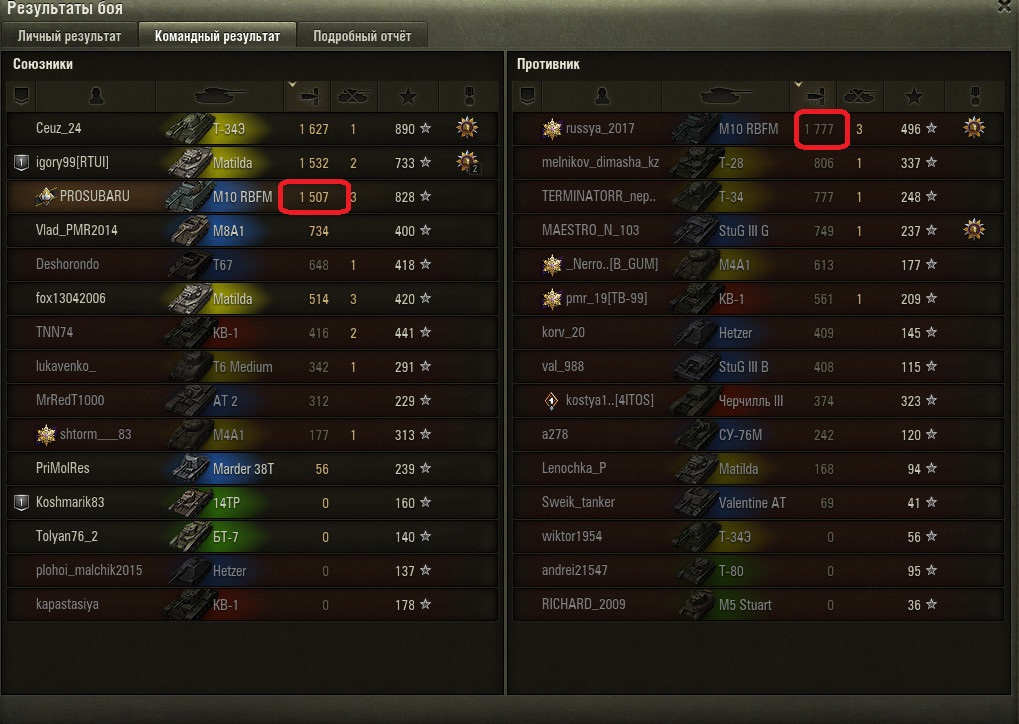Viewport: 1019px width, 724px height.
Task: Click igory99[RTUI] player name
Action: click(x=72, y=162)
